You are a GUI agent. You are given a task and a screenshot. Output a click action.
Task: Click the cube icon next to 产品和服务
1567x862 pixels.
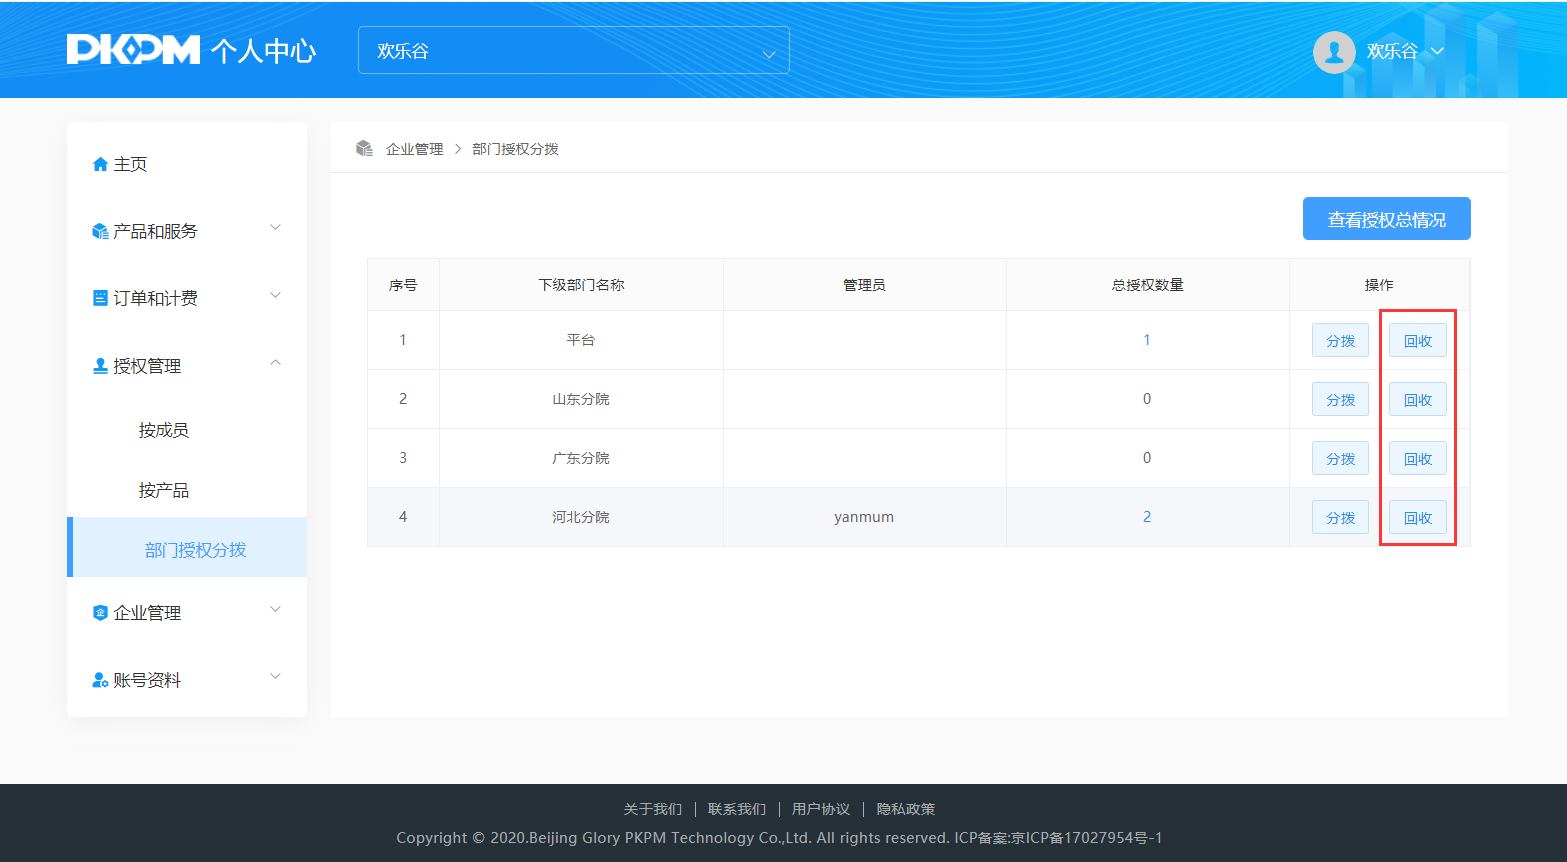[100, 232]
